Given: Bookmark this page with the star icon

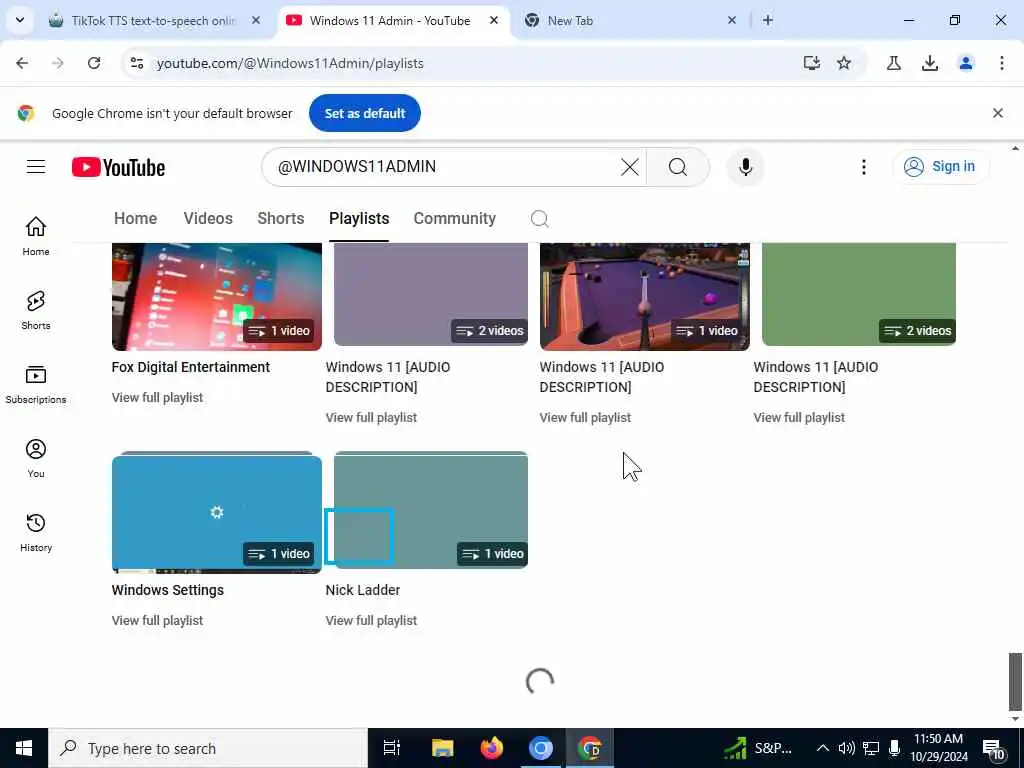Looking at the screenshot, I should pyautogui.click(x=844, y=63).
